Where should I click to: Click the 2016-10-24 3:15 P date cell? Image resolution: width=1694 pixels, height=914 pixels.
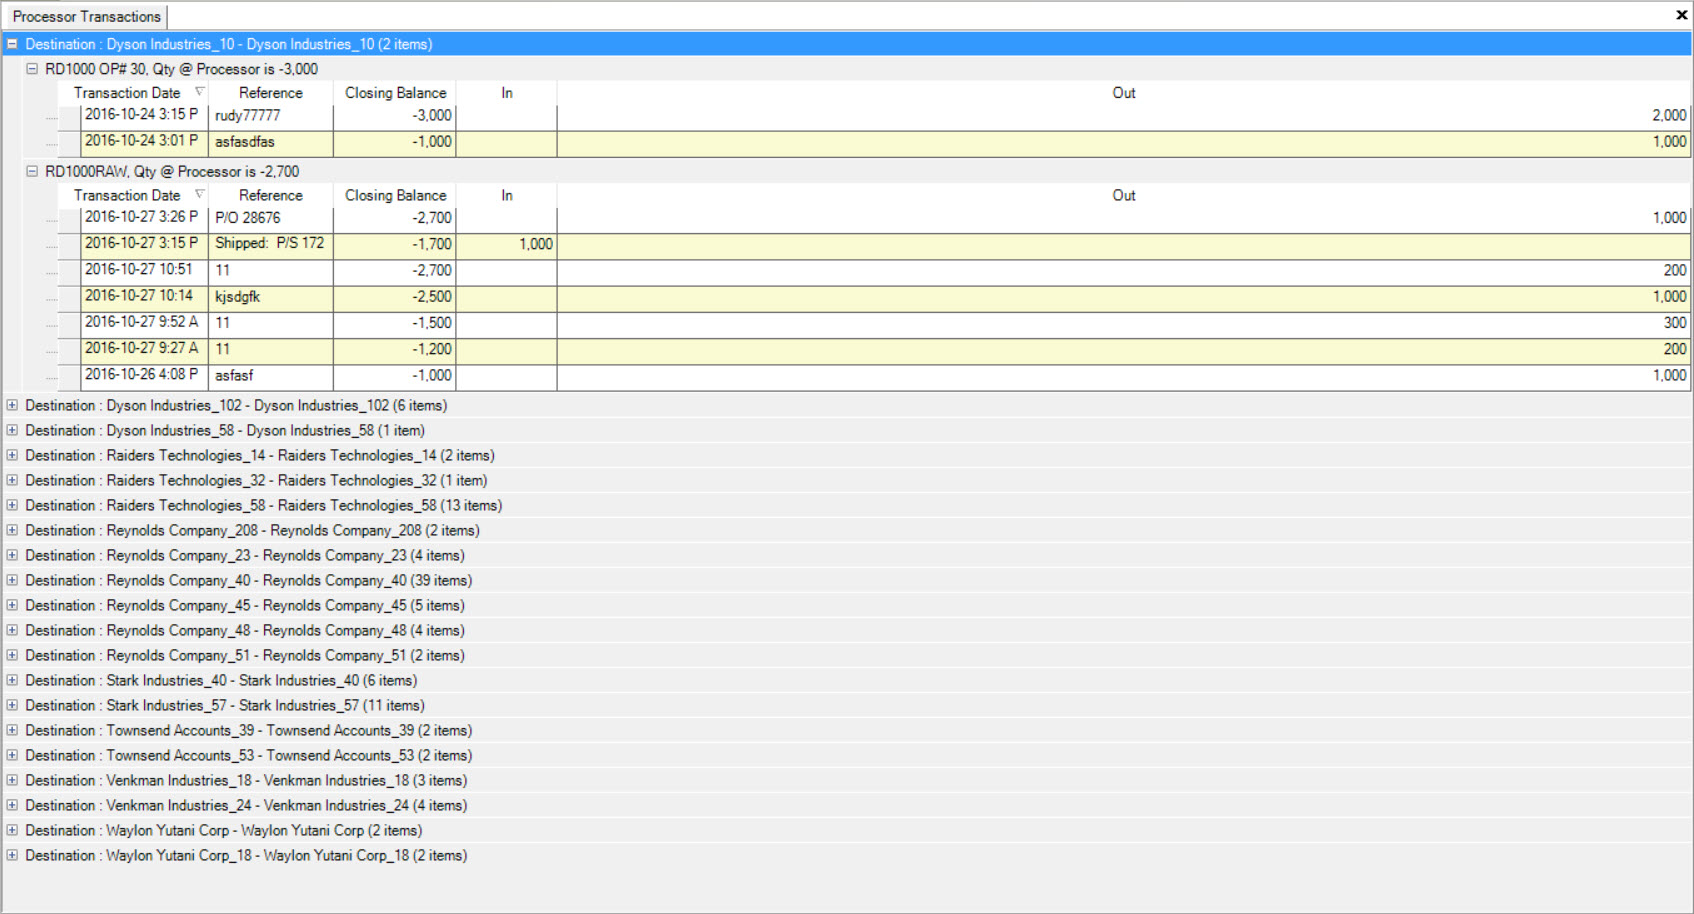click(144, 115)
